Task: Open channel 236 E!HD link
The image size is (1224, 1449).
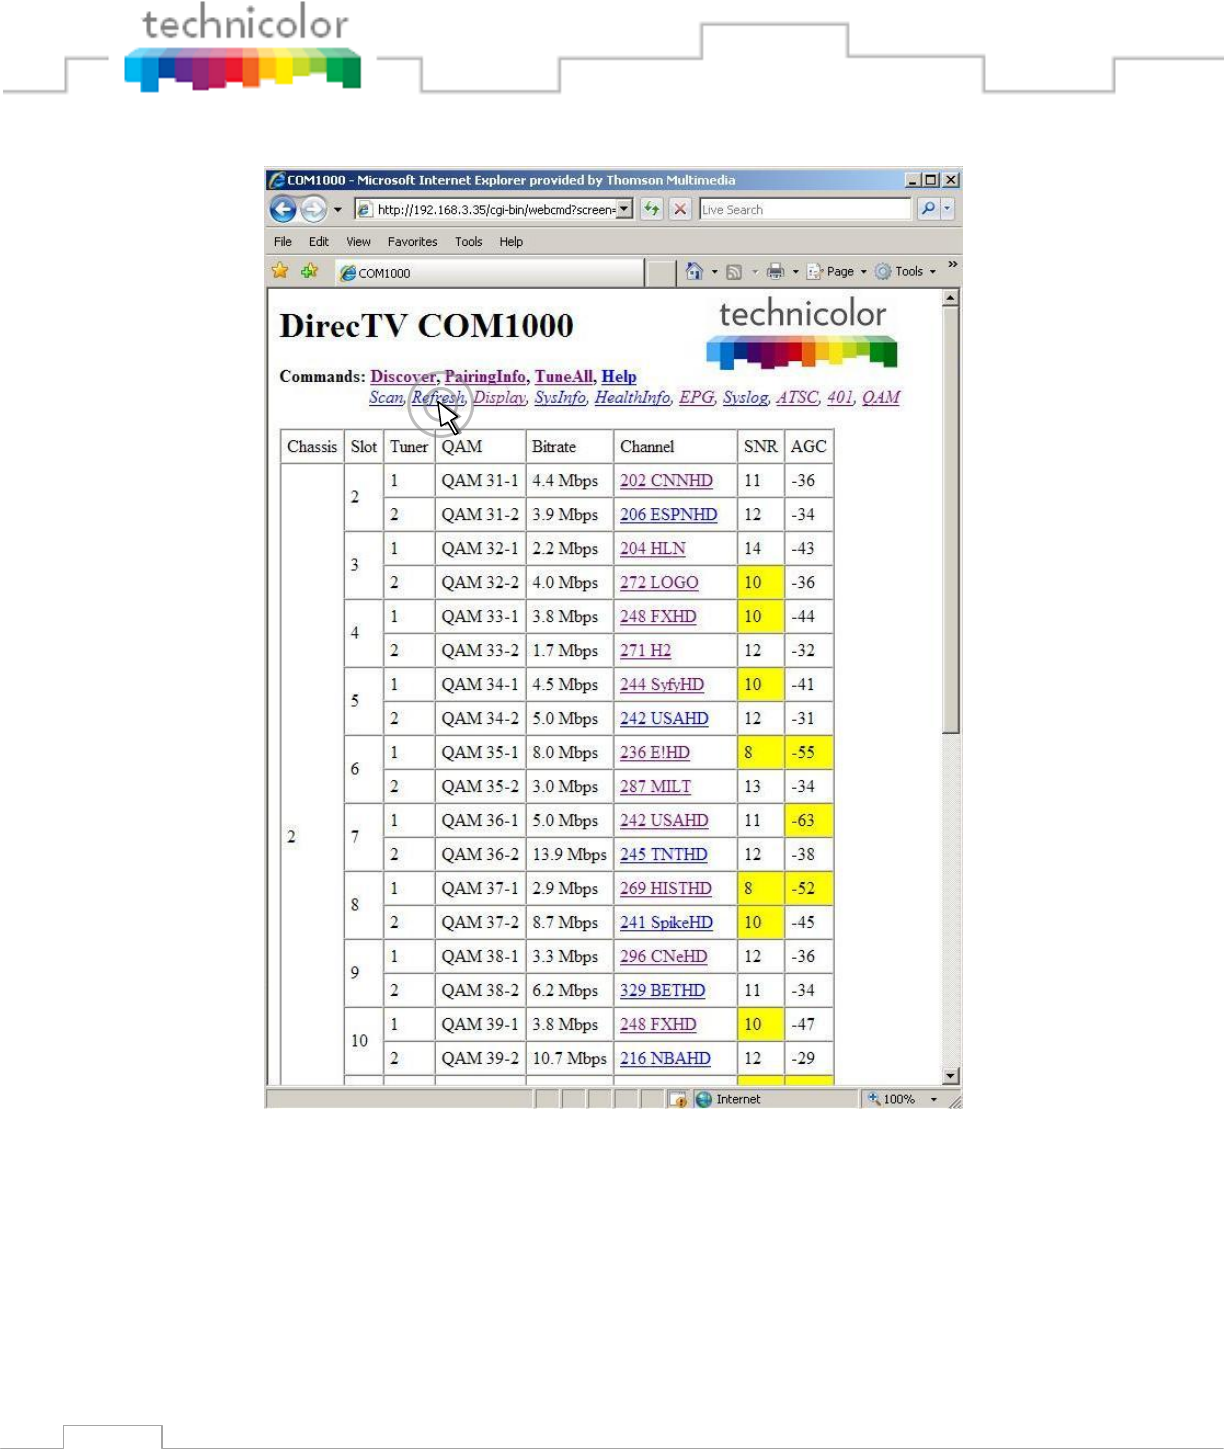Action: 655,753
